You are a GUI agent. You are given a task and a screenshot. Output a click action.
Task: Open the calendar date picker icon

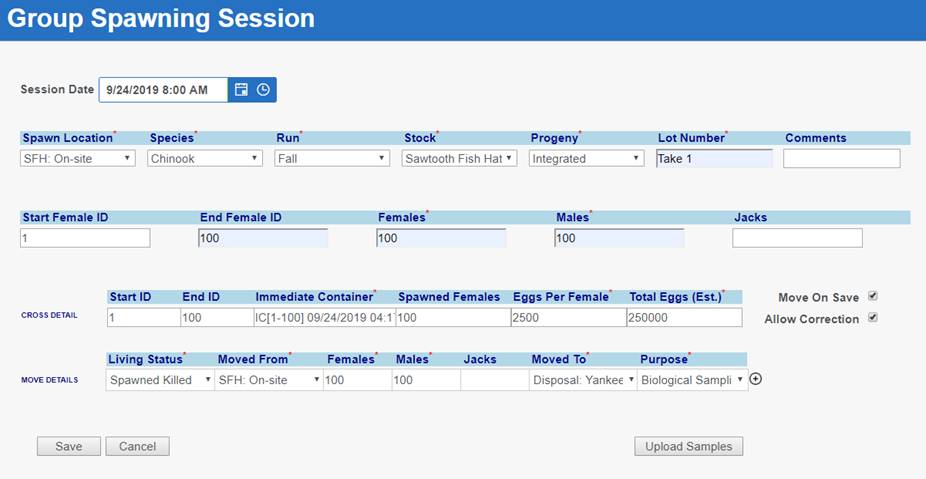pos(241,90)
